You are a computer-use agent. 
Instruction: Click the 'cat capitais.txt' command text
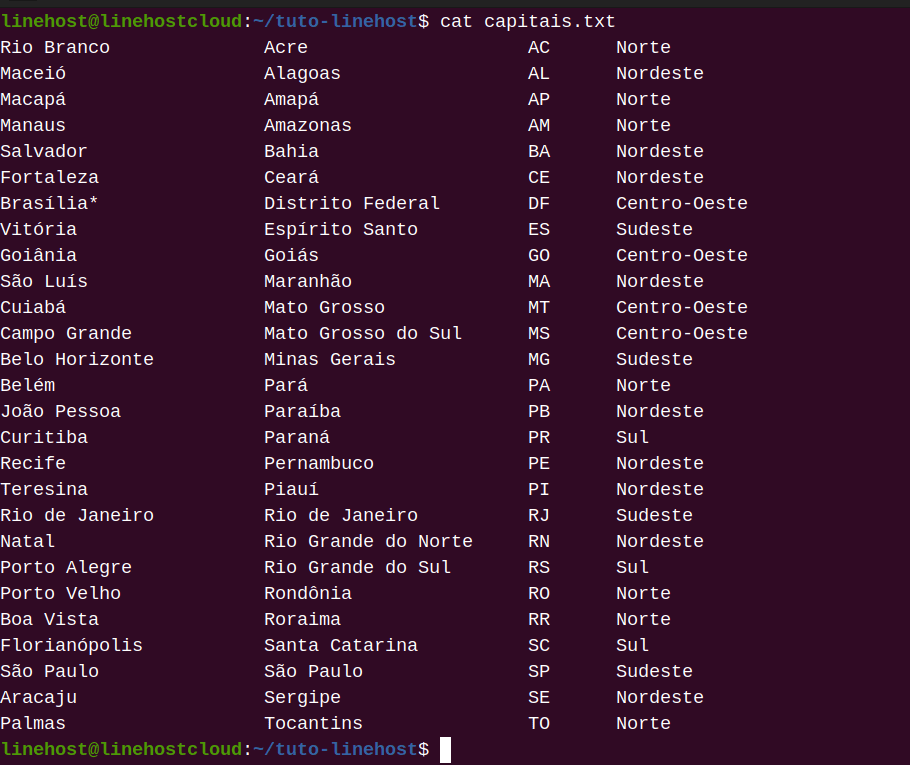(x=528, y=21)
